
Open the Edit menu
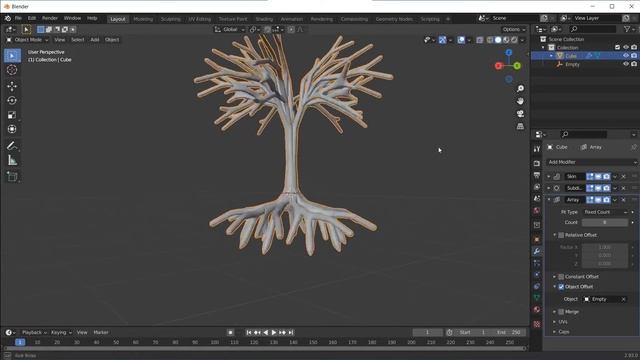point(32,18)
